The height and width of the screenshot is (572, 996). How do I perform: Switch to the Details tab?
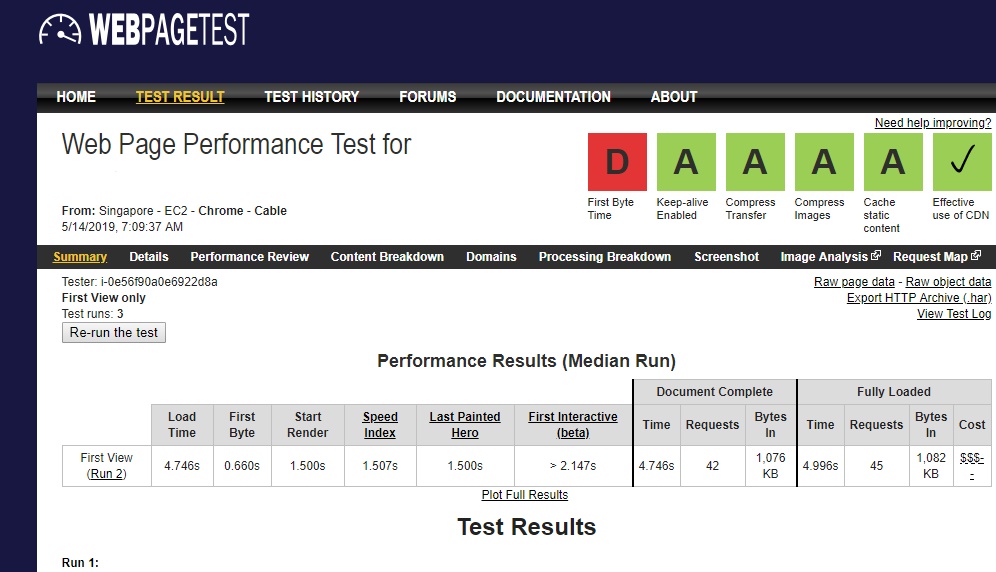click(149, 257)
